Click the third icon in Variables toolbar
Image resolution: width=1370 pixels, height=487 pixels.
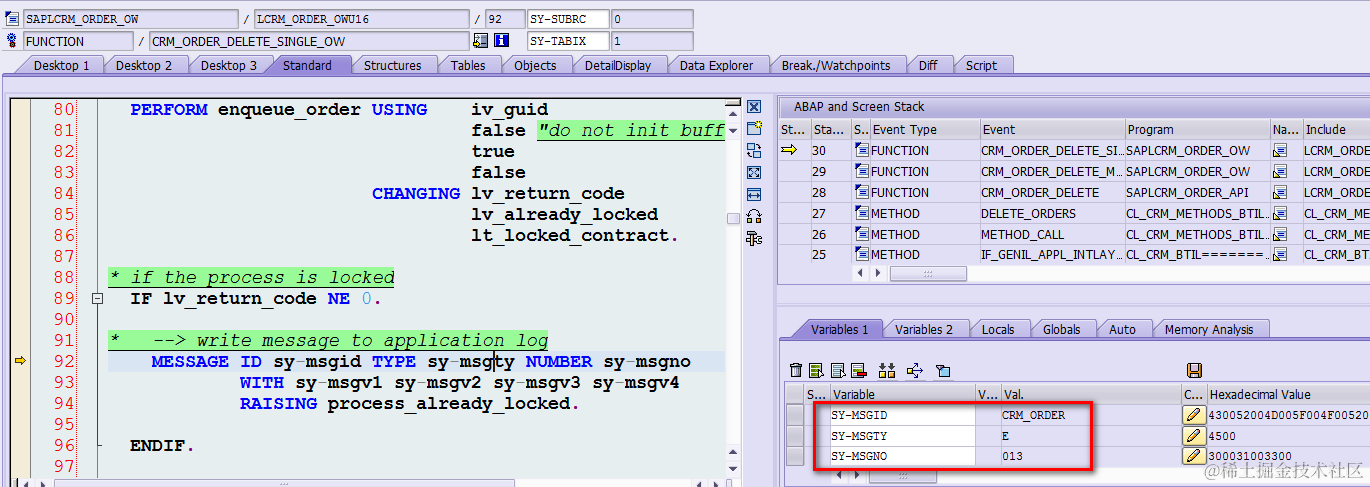coord(837,370)
